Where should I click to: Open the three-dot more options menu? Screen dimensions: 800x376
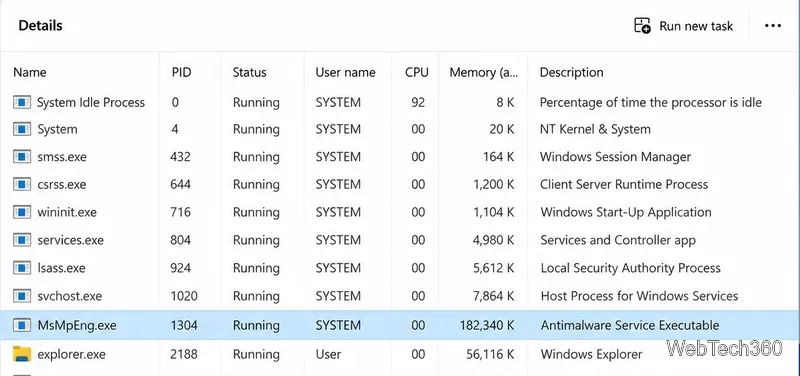pos(773,26)
